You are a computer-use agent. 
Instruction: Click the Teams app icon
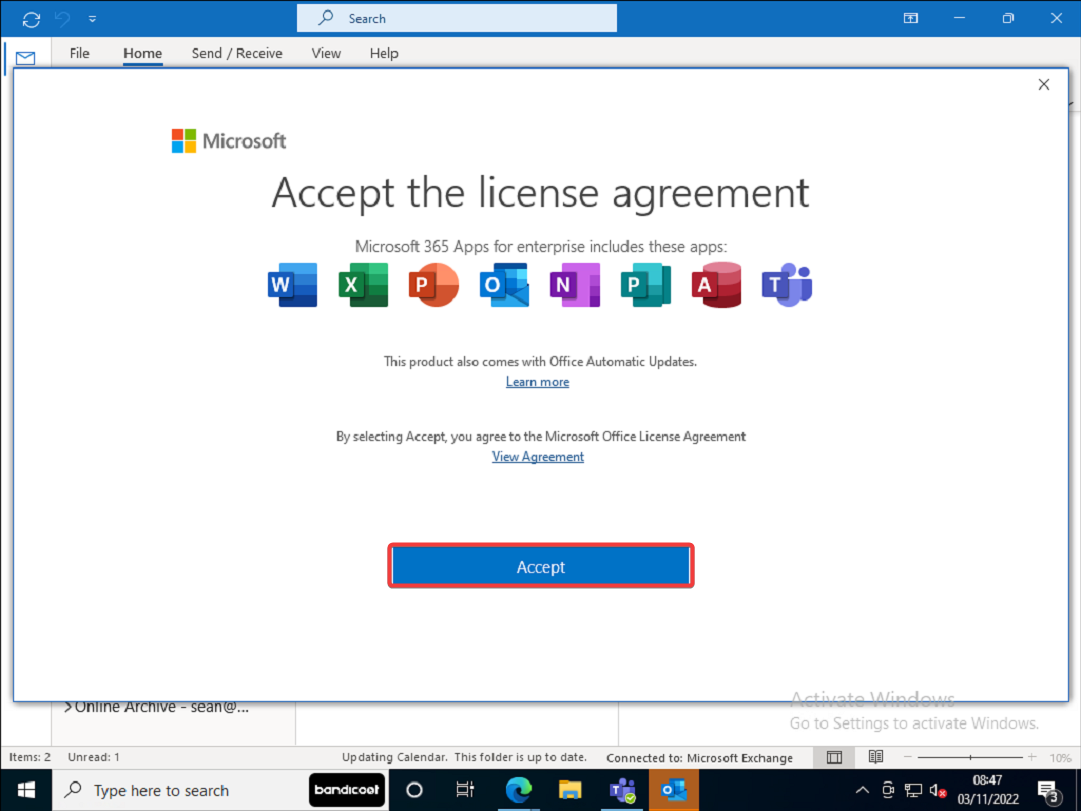pyautogui.click(x=787, y=285)
